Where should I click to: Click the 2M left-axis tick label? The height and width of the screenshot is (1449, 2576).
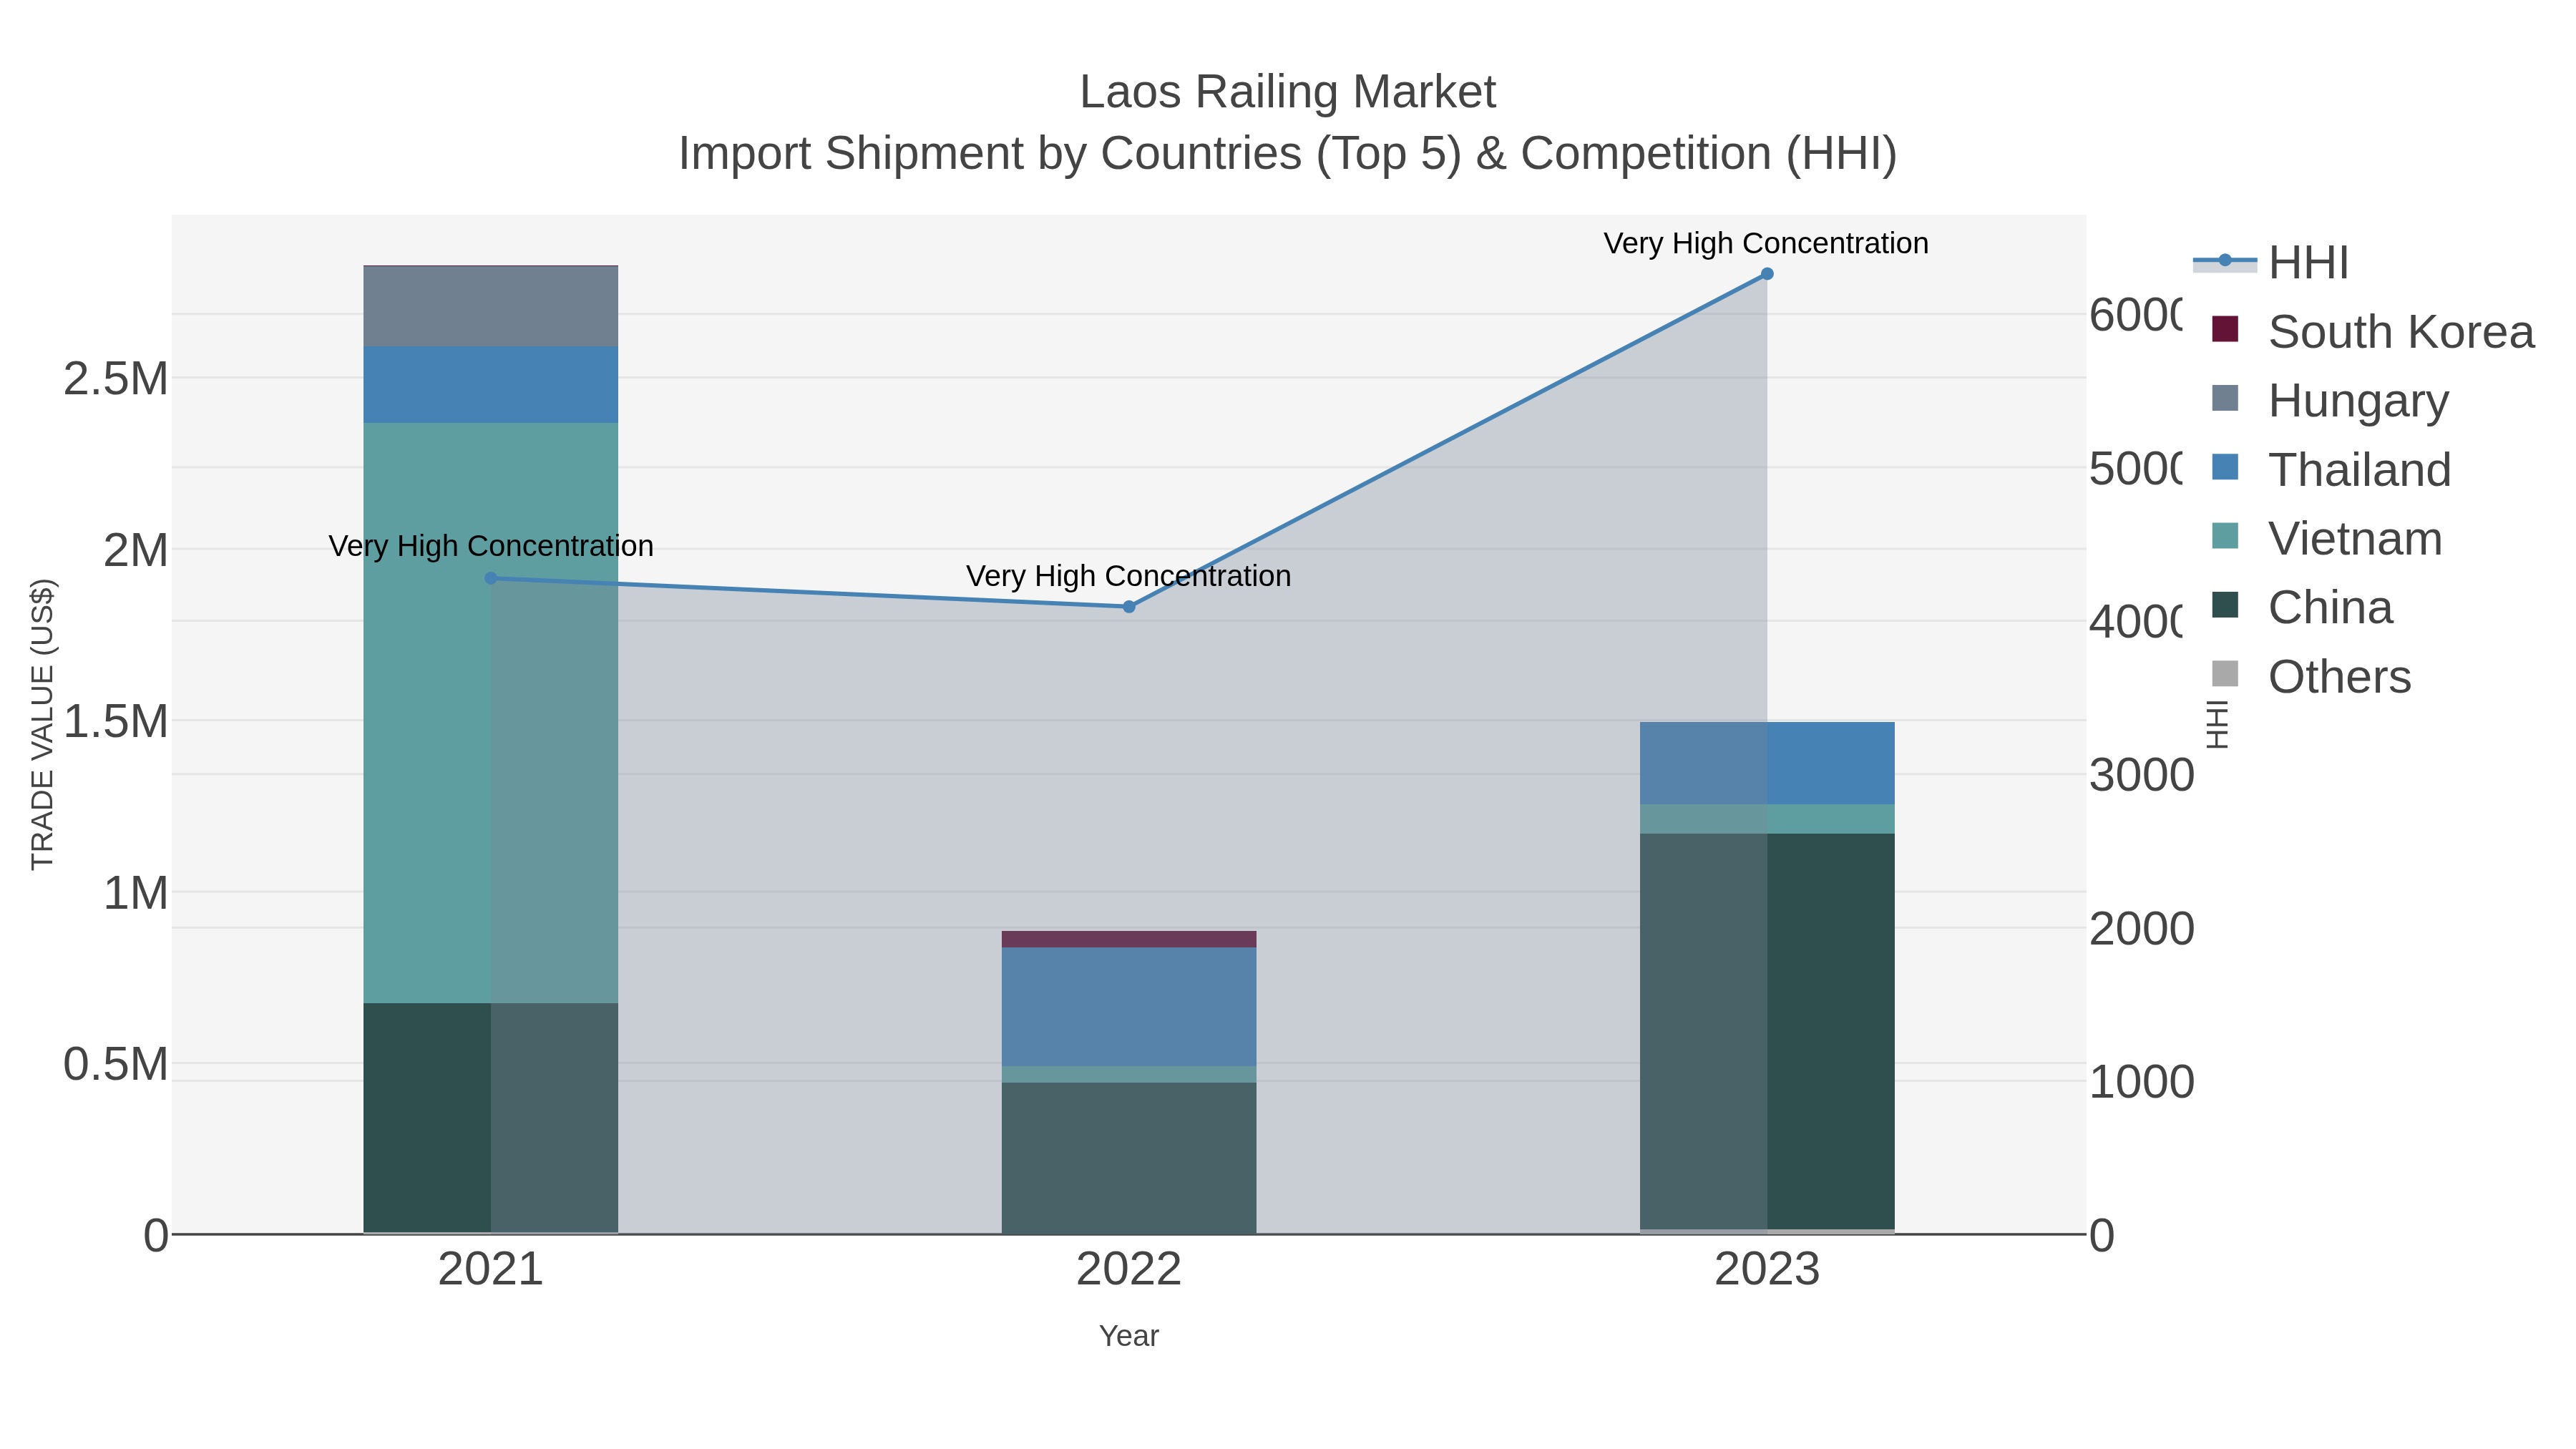pos(136,550)
